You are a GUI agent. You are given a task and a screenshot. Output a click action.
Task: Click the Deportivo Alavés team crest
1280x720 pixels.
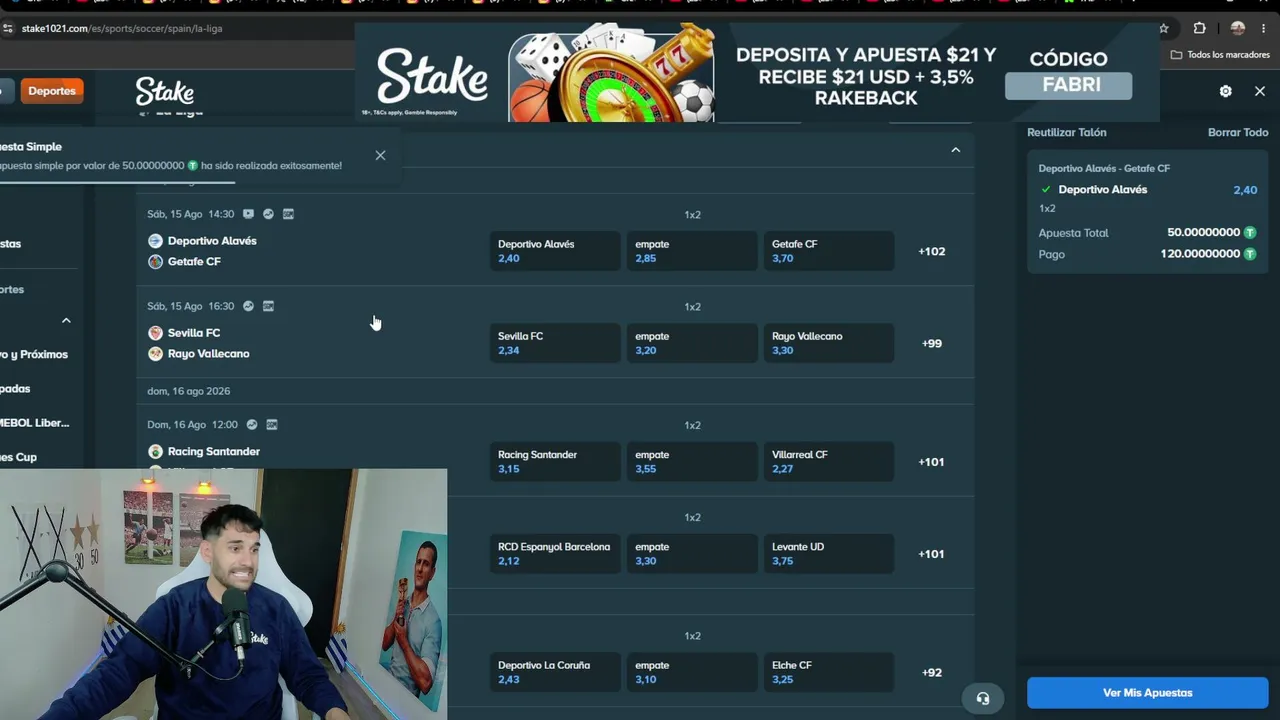[x=155, y=241]
